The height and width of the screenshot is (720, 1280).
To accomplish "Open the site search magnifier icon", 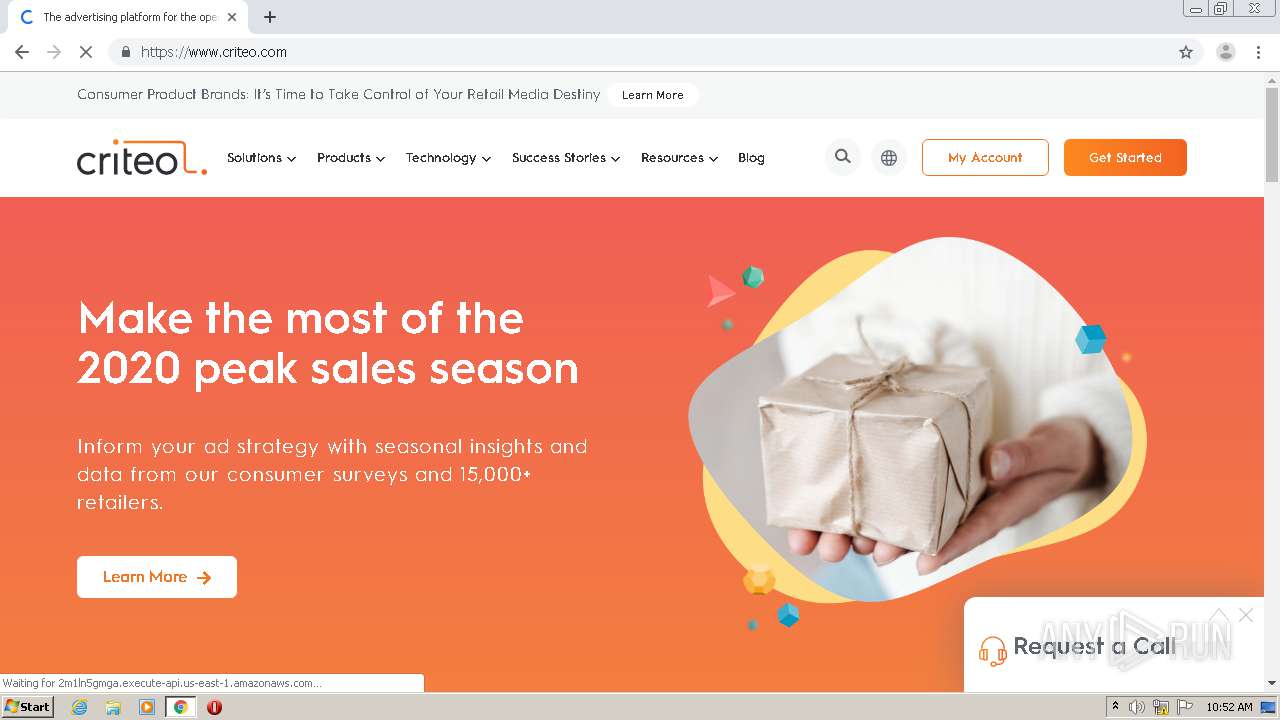I will pos(843,157).
